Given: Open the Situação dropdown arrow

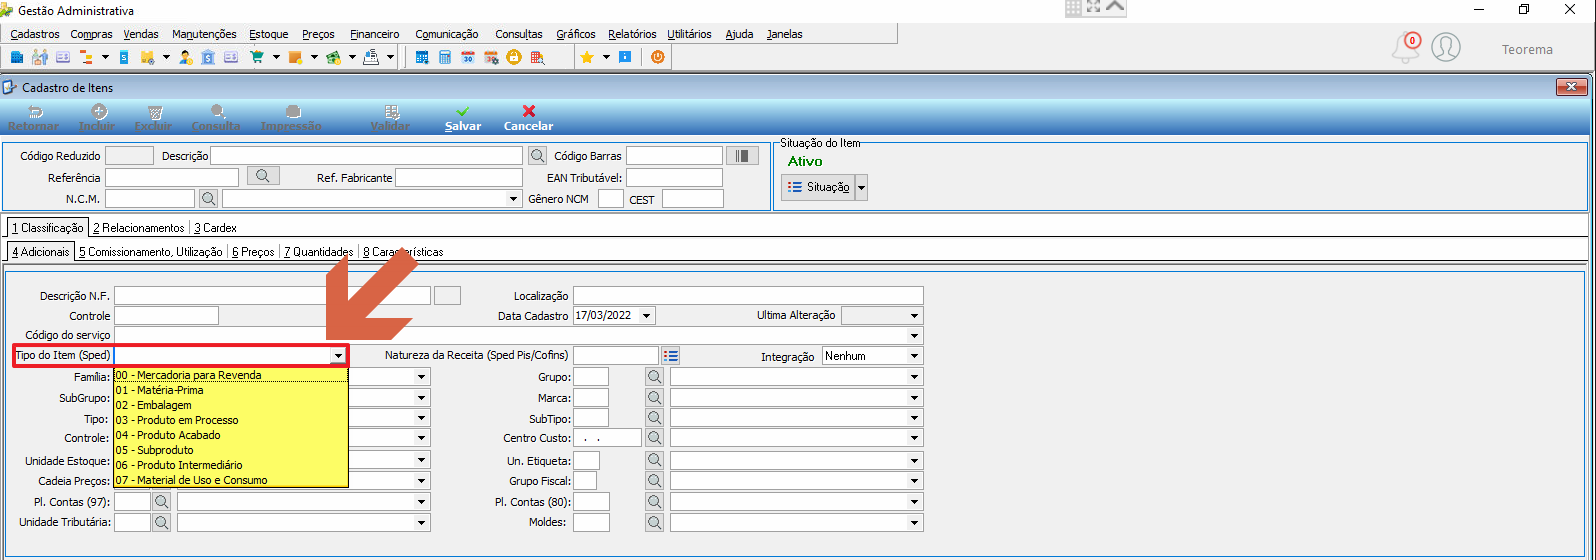Looking at the screenshot, I should point(861,187).
